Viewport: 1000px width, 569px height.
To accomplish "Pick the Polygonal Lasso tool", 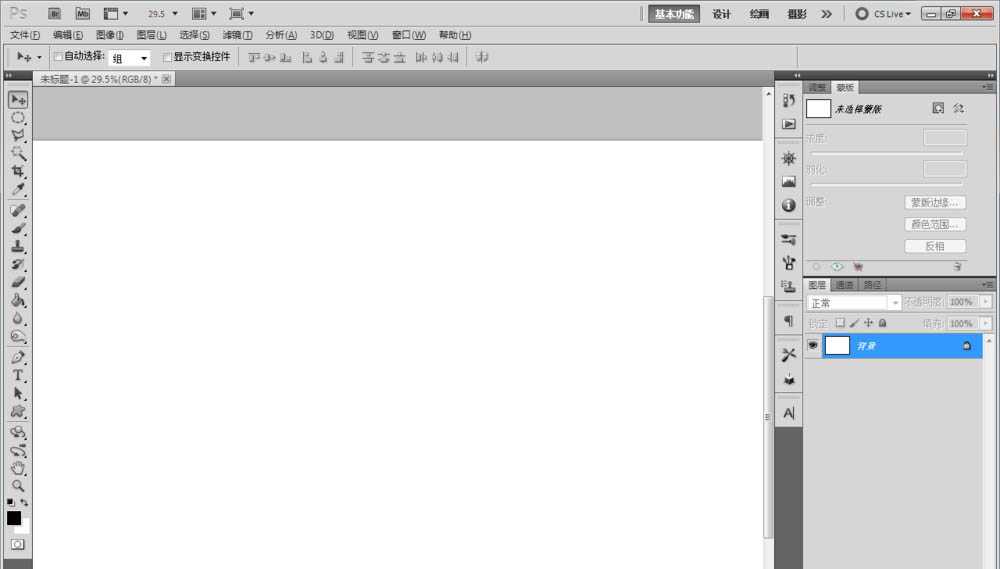I will [x=18, y=135].
